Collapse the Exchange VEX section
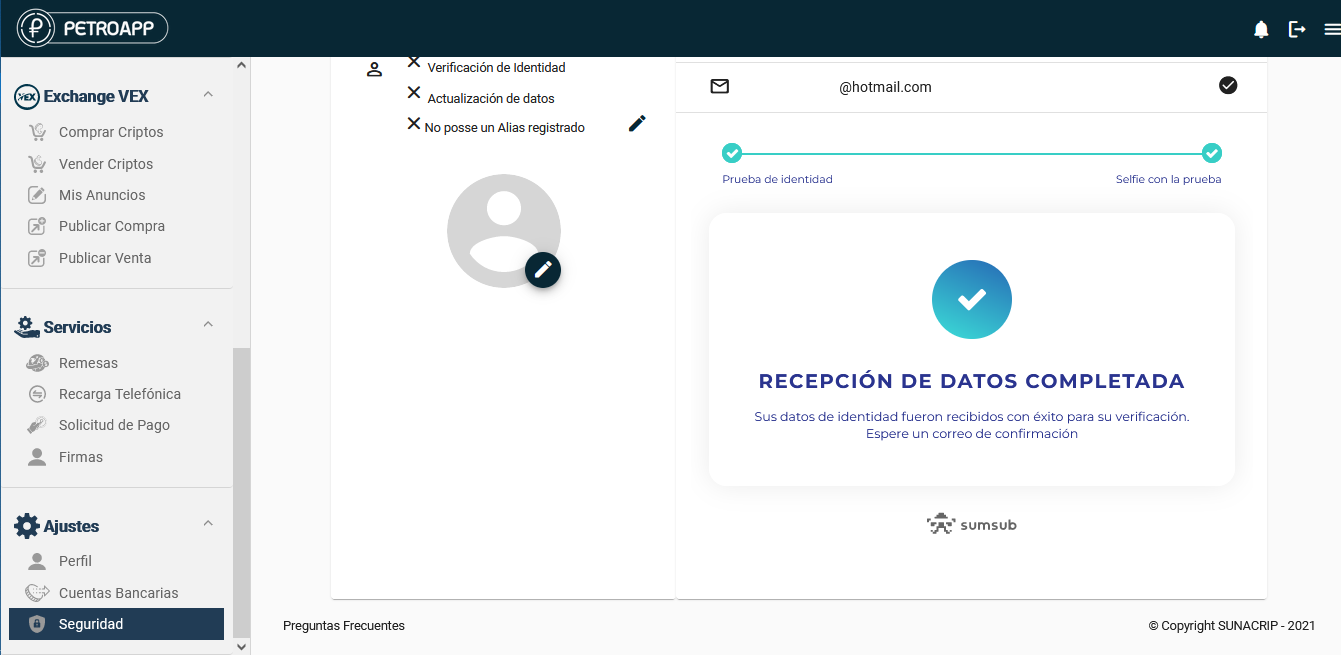 (x=208, y=95)
